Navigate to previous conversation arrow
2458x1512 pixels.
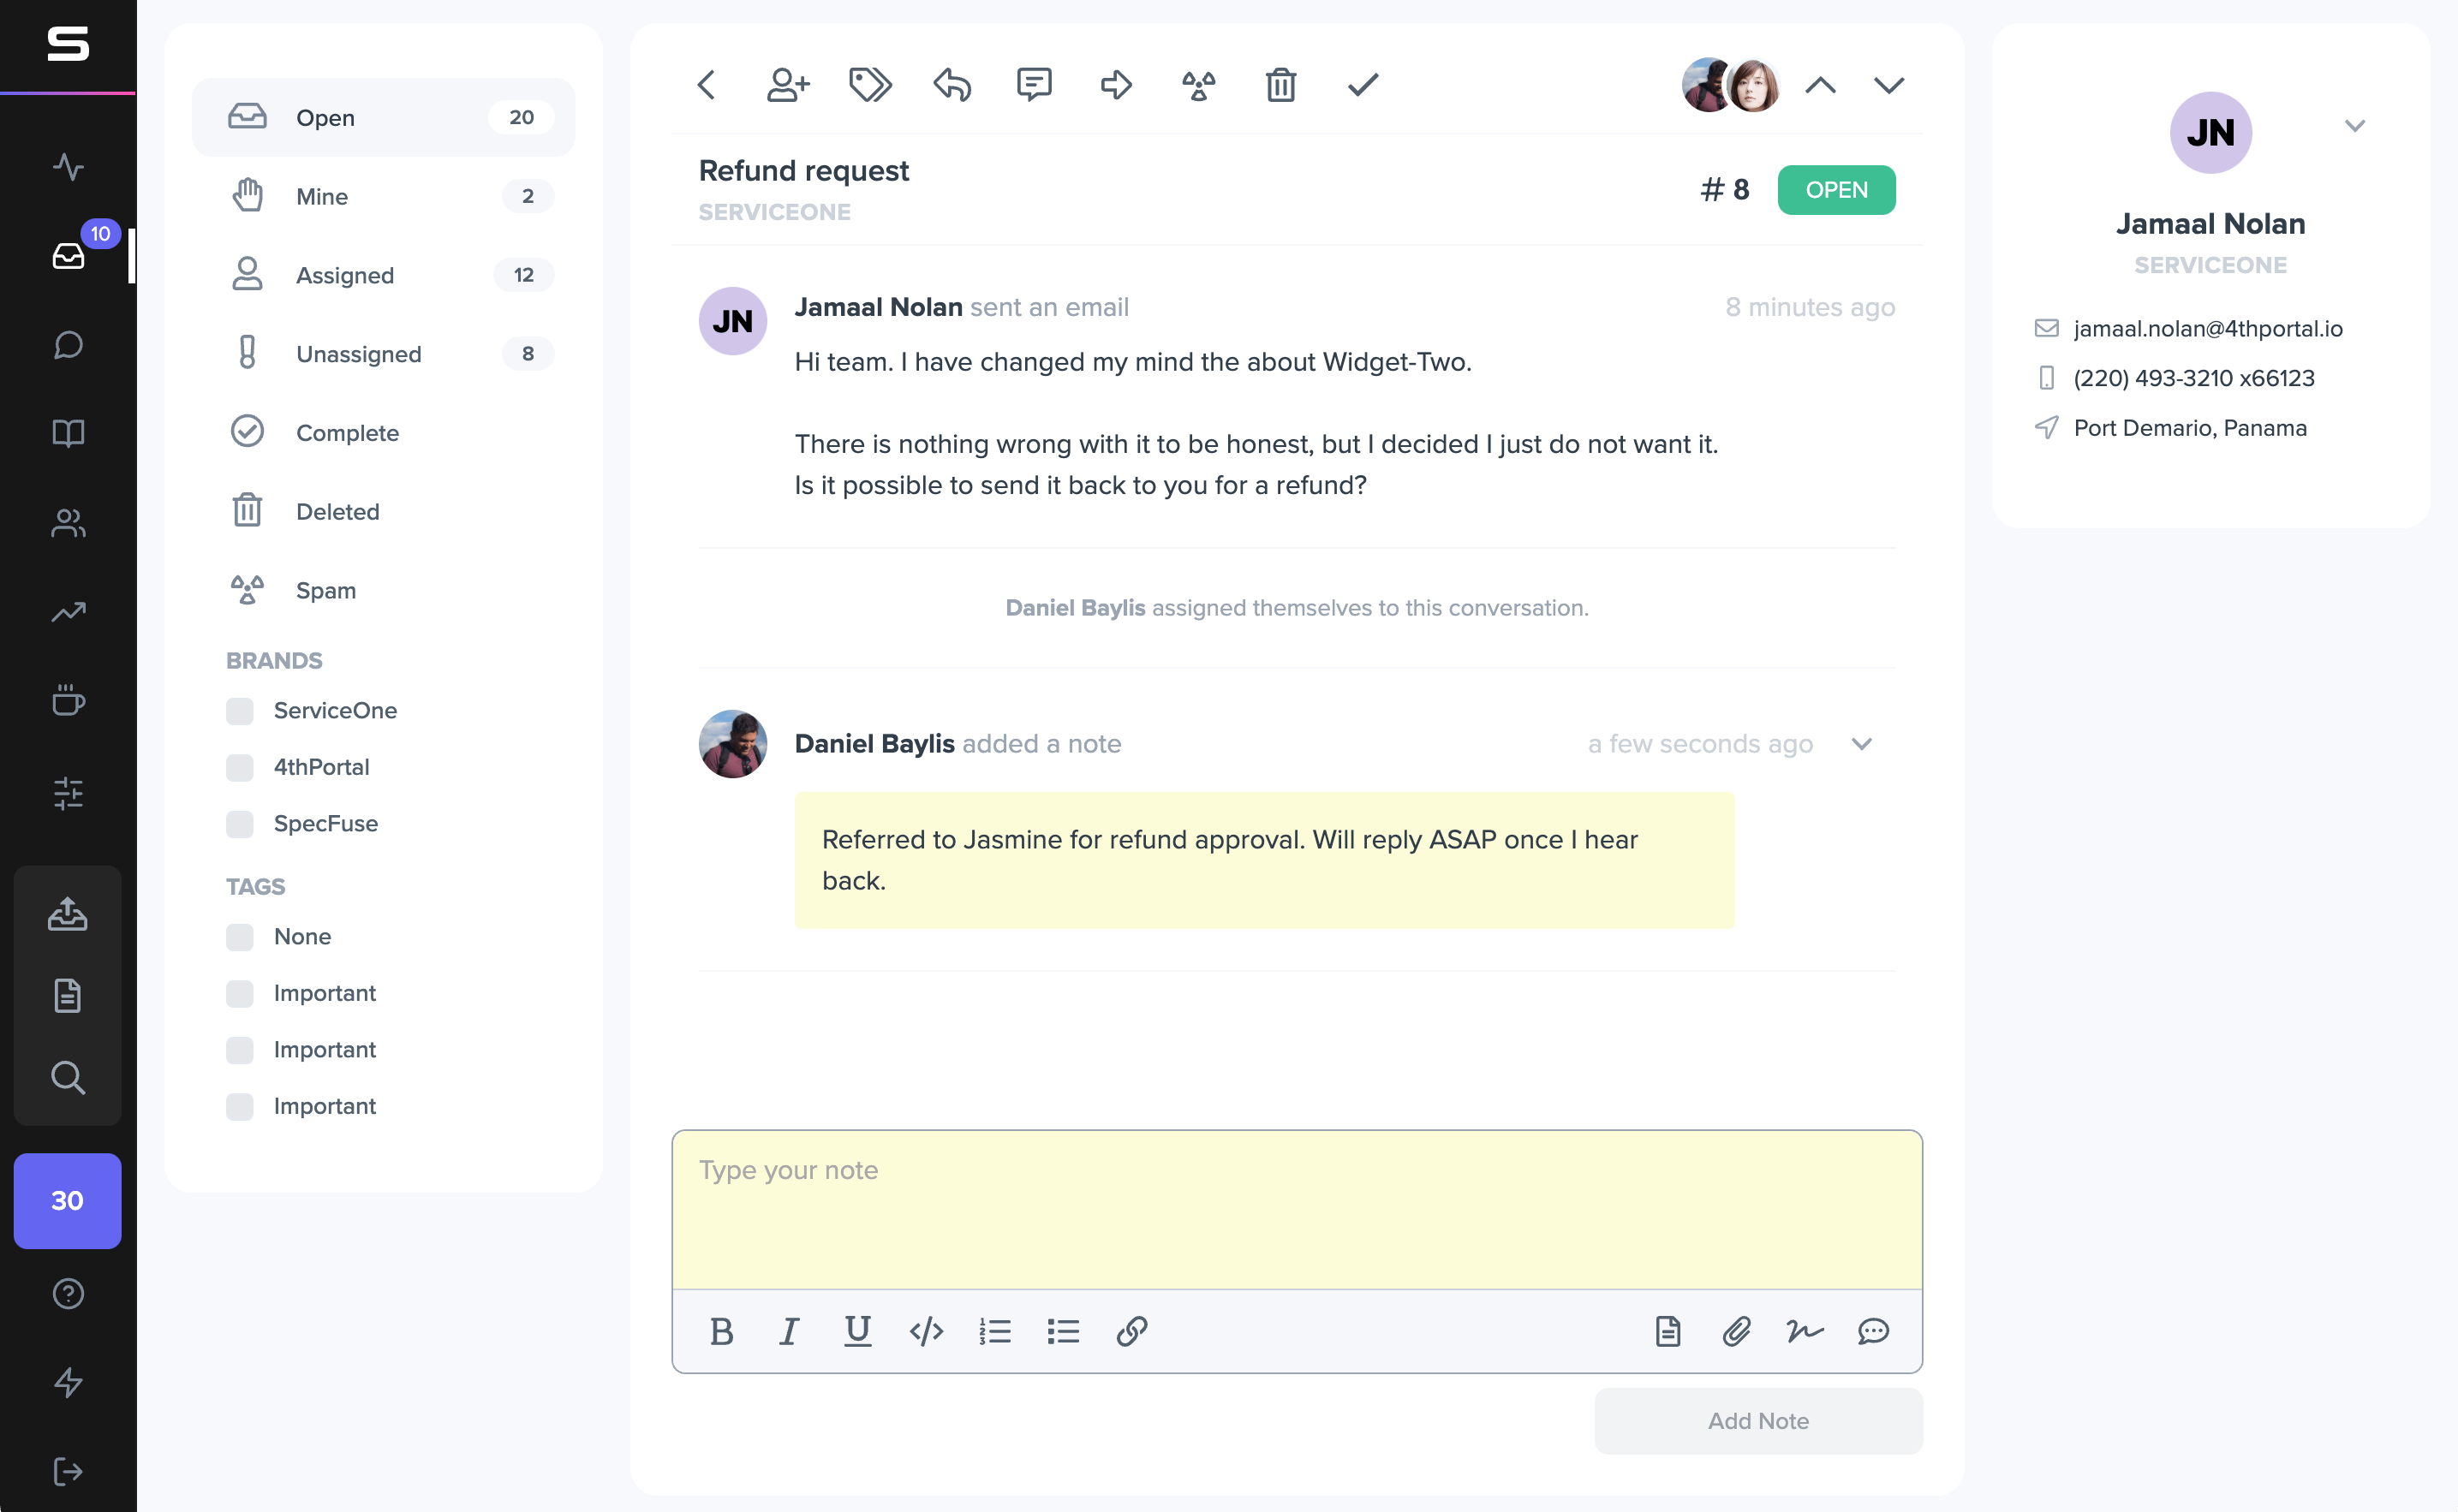click(1821, 84)
